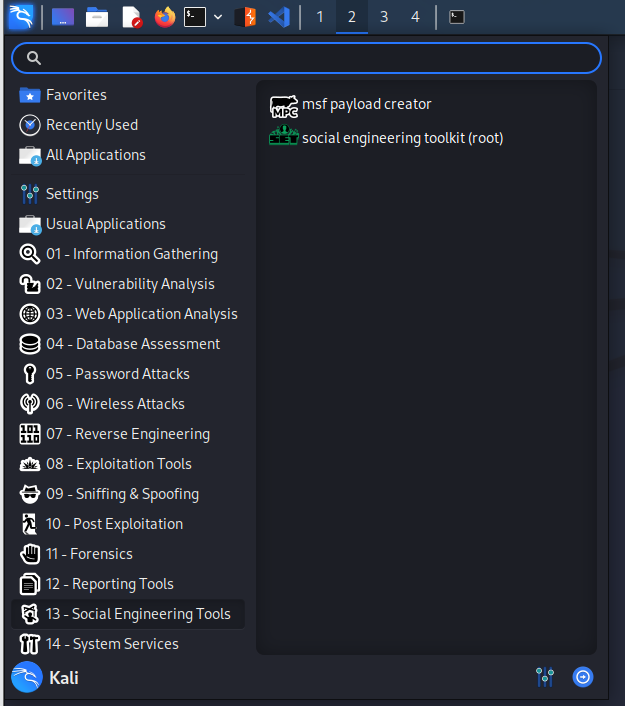Launch the file manager from the panel
625x706 pixels.
[x=97, y=17]
